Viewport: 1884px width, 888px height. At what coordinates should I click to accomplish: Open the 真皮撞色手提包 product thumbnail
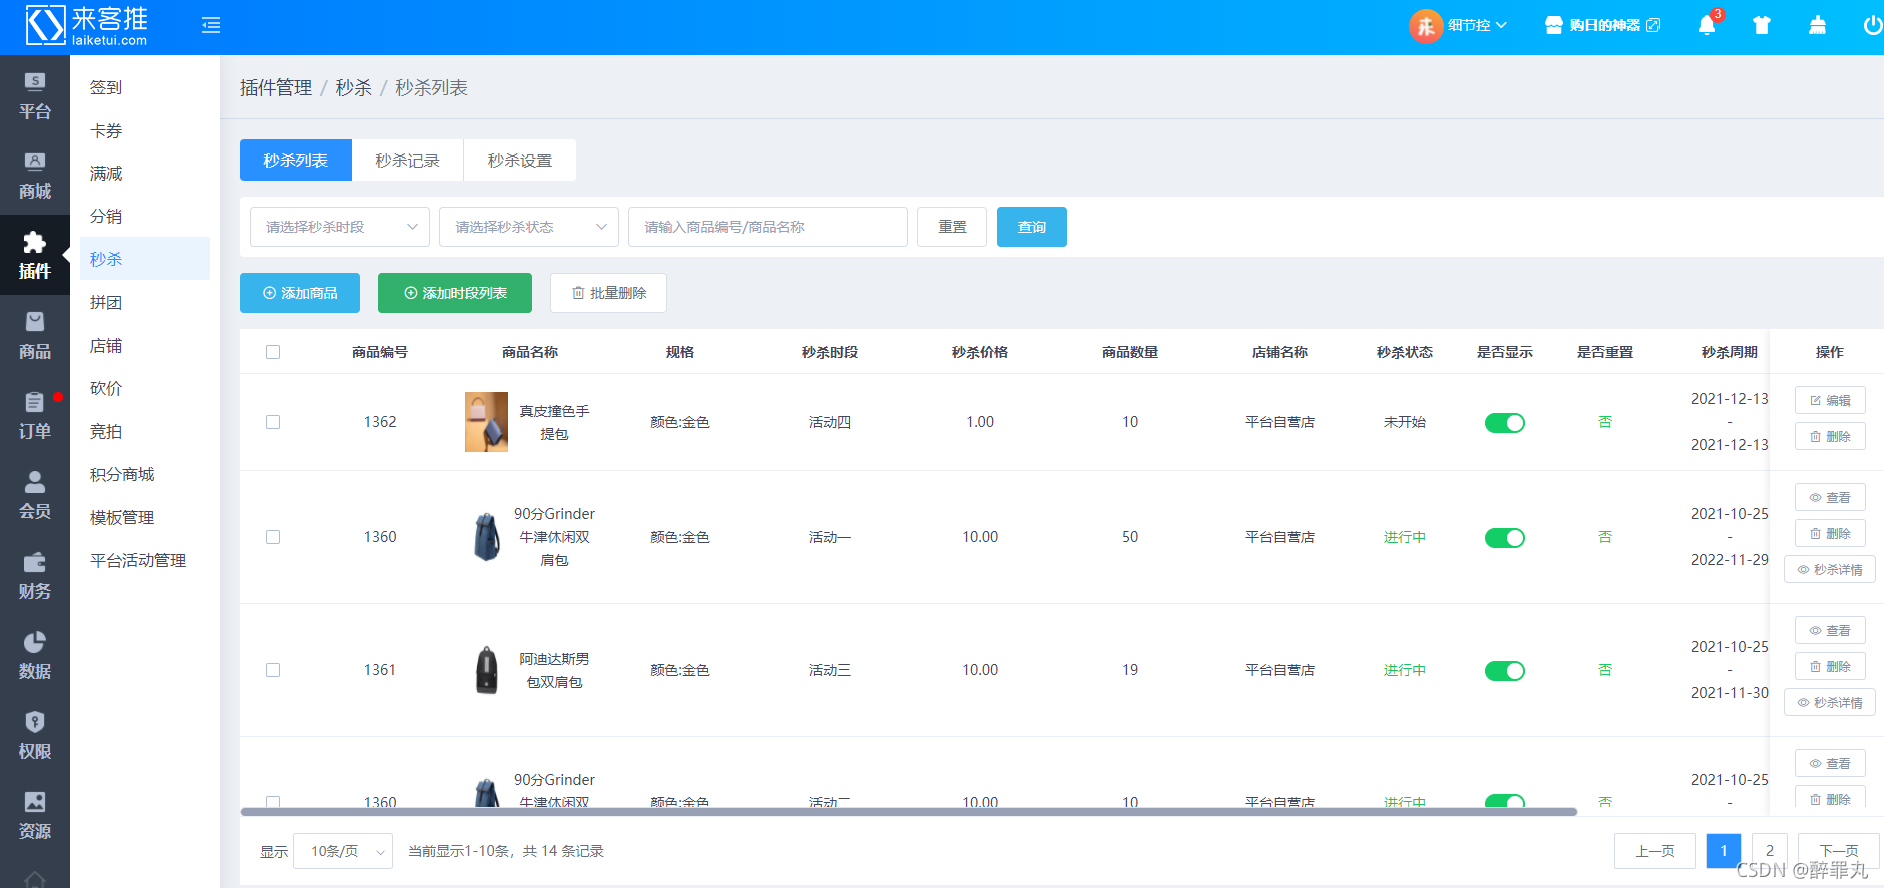coord(486,422)
